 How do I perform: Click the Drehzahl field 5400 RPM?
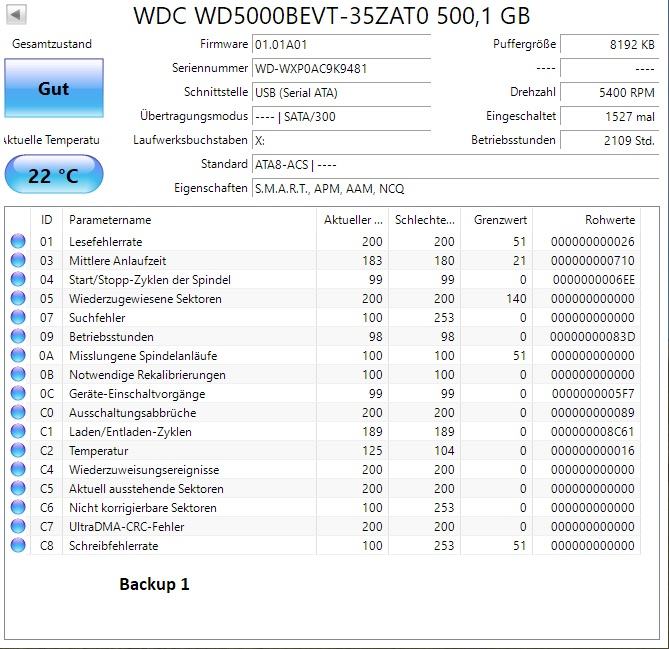coord(610,93)
